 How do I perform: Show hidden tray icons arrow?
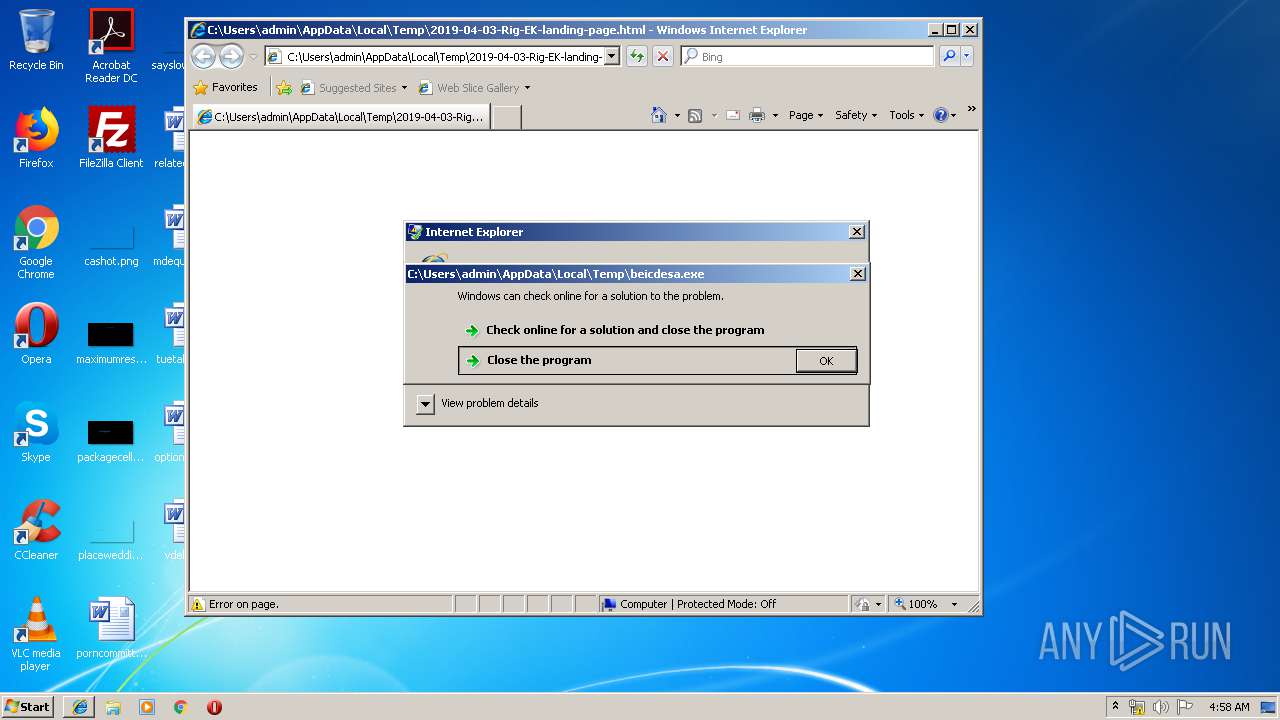pos(1116,707)
